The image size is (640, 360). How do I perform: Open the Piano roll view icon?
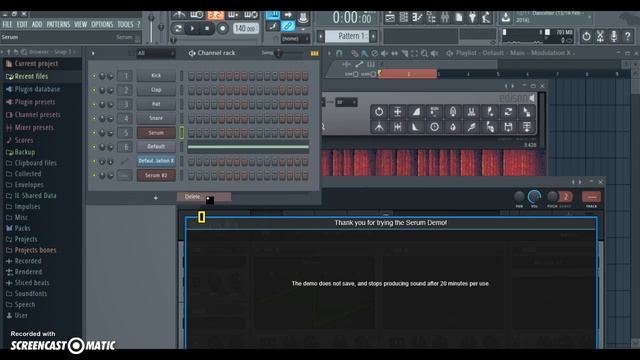(417, 17)
